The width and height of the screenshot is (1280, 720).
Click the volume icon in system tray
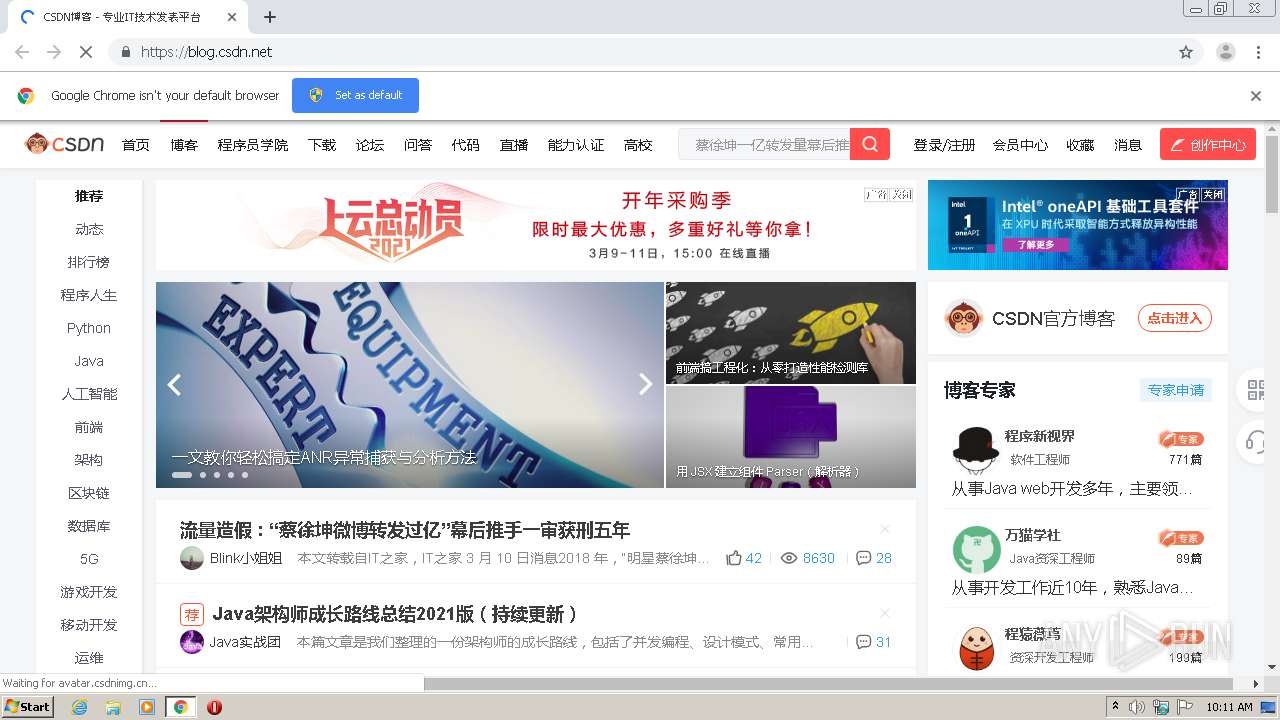[x=1137, y=707]
